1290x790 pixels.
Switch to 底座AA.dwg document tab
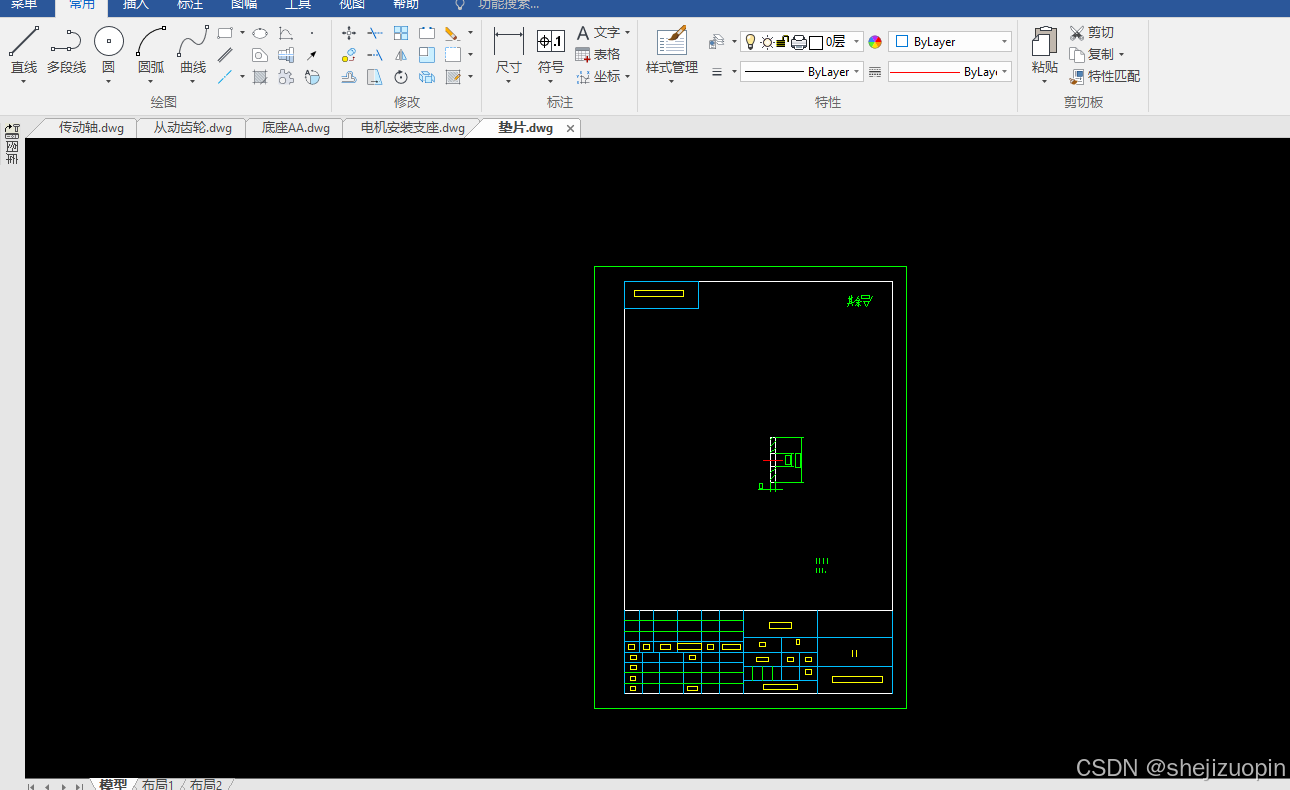click(x=295, y=128)
